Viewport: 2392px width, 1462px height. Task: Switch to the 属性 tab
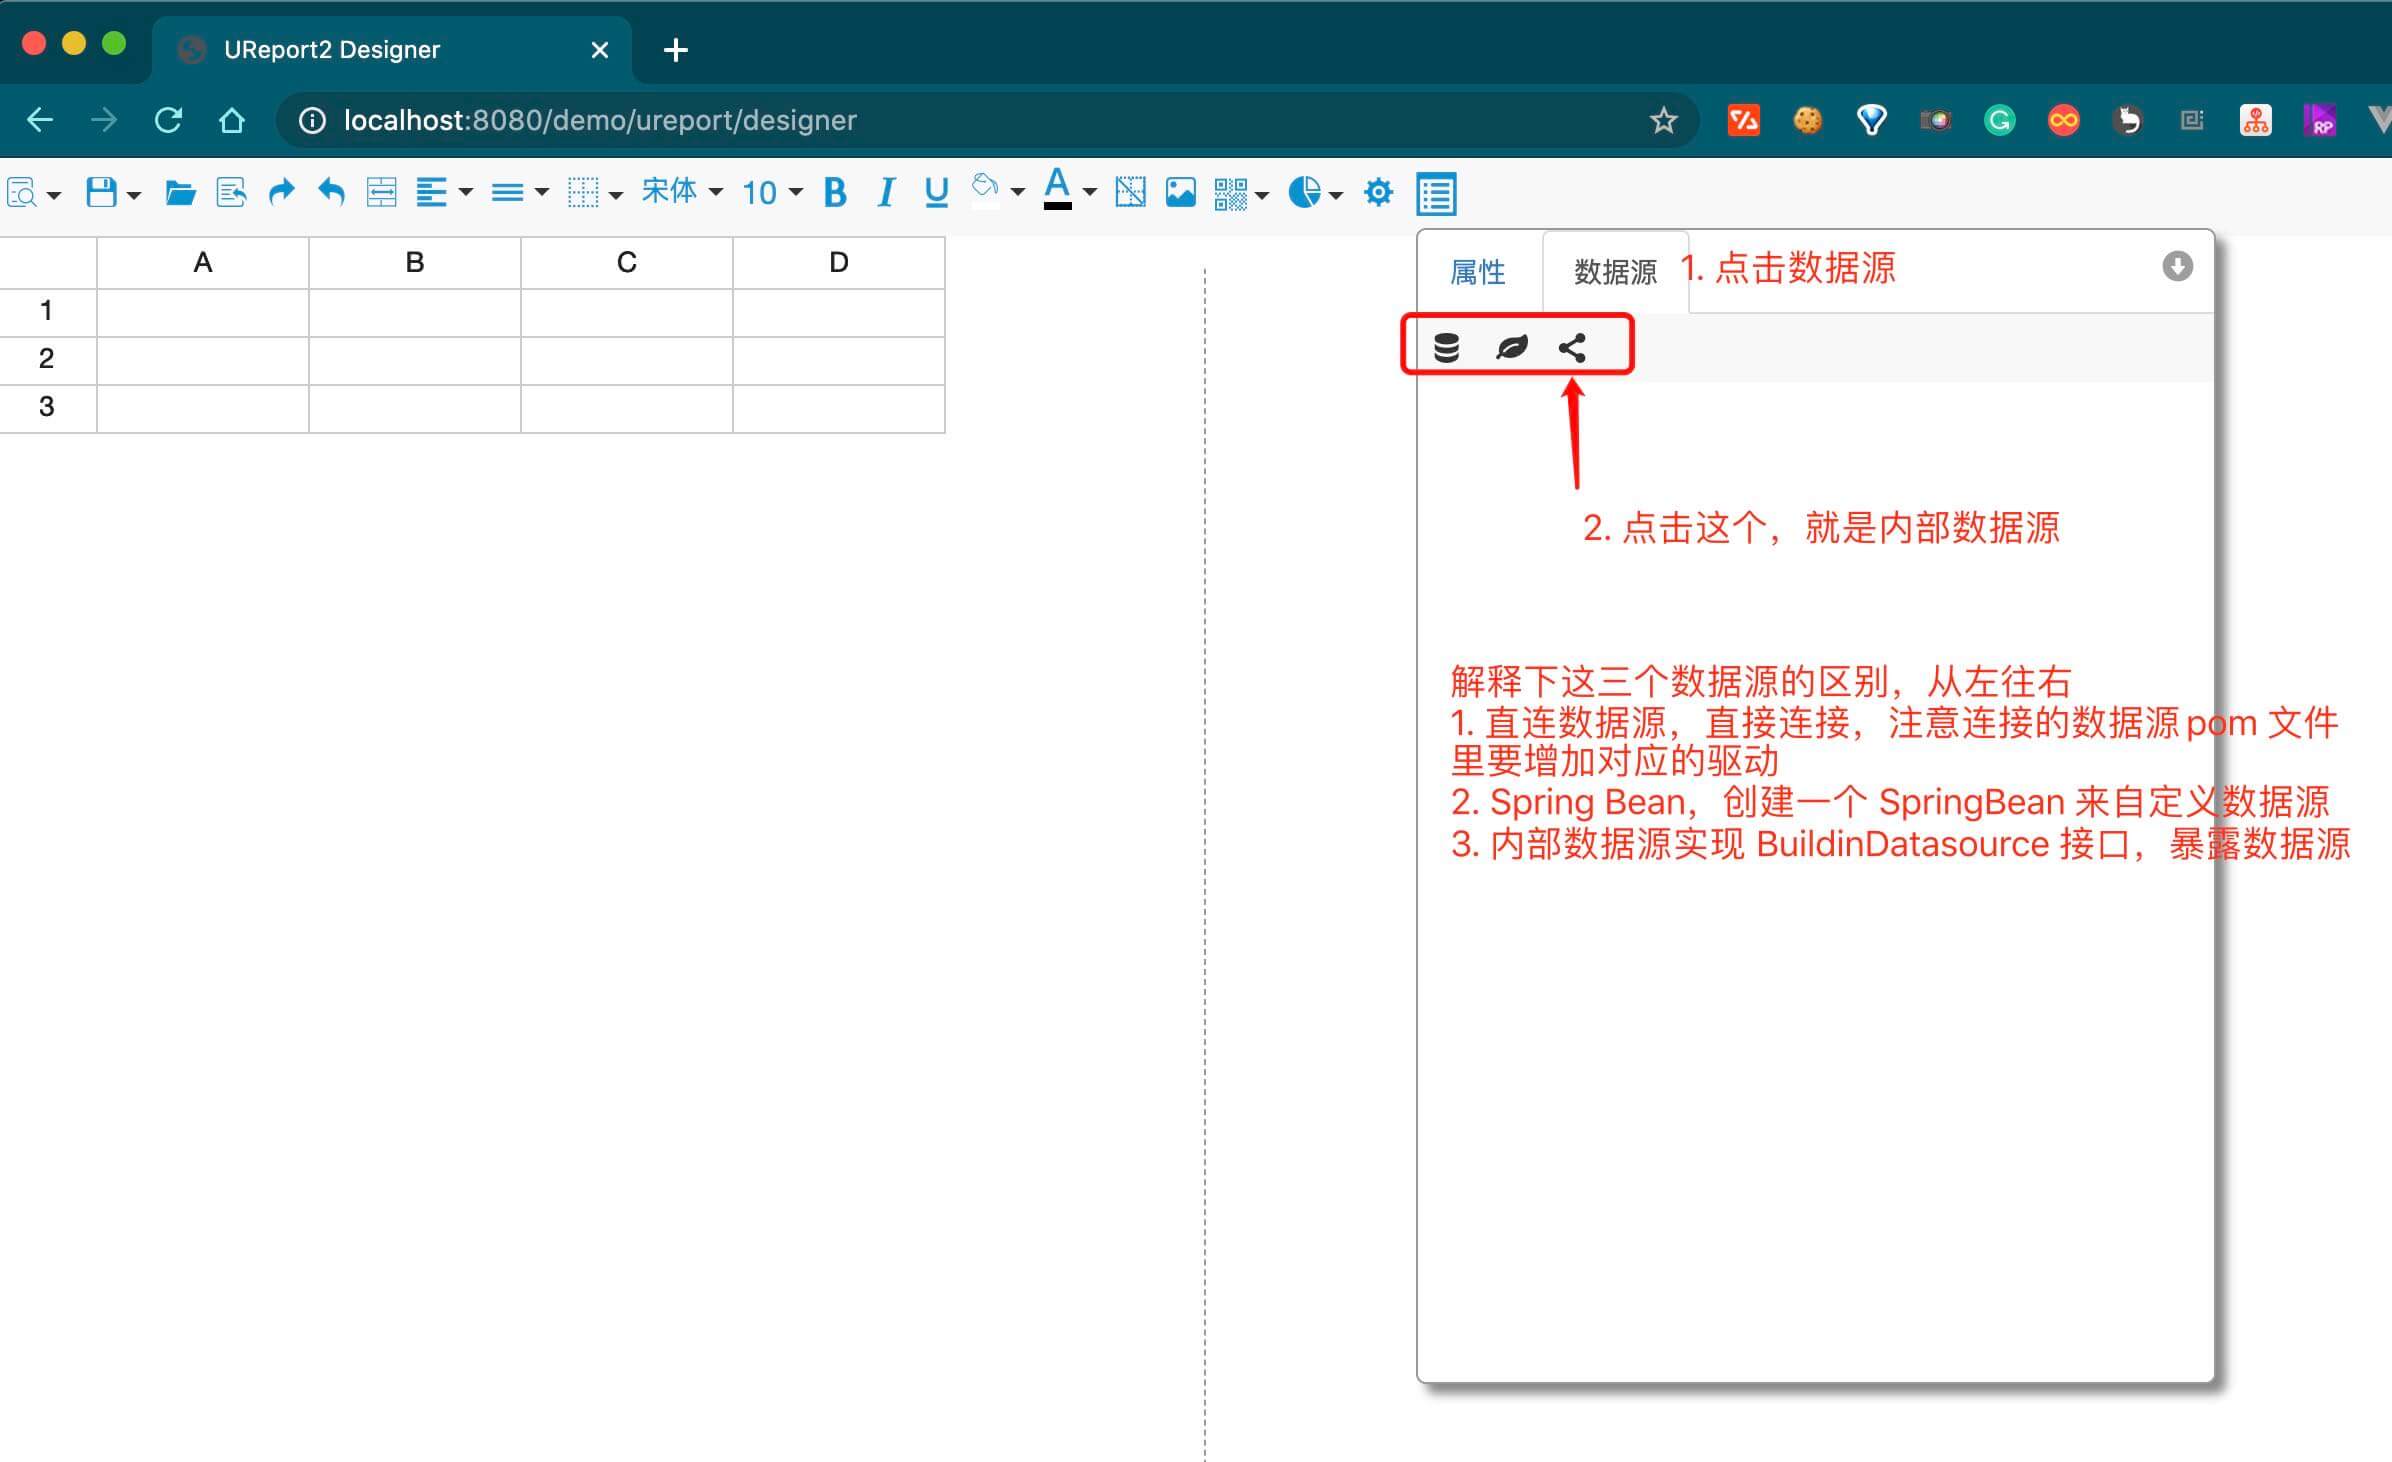1477,272
